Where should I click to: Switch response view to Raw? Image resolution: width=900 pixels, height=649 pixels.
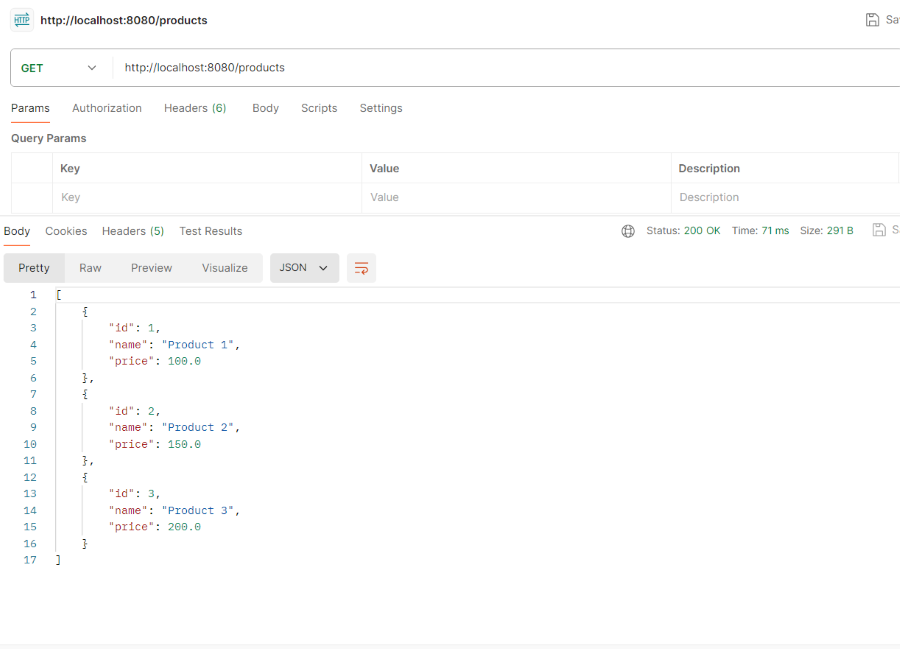coord(91,268)
